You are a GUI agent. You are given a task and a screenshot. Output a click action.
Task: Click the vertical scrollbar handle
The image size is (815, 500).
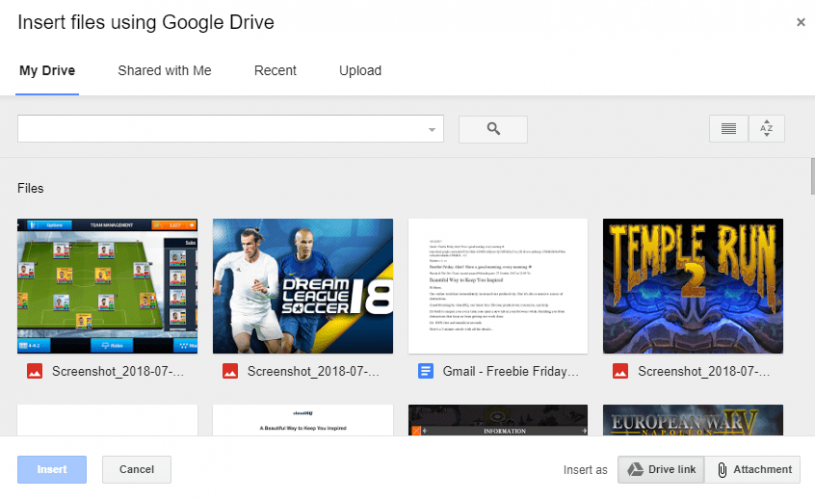(812, 176)
